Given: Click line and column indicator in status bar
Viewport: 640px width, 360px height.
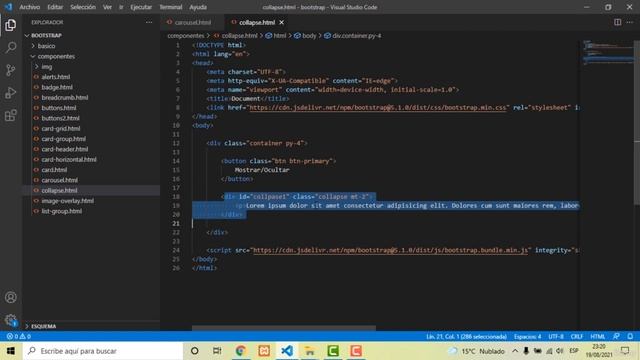Looking at the screenshot, I should point(466,336).
